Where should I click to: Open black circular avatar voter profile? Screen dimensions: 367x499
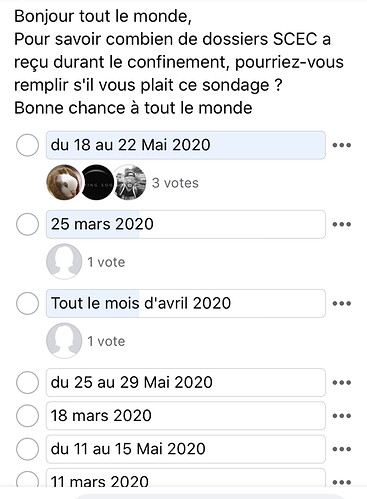point(97,182)
